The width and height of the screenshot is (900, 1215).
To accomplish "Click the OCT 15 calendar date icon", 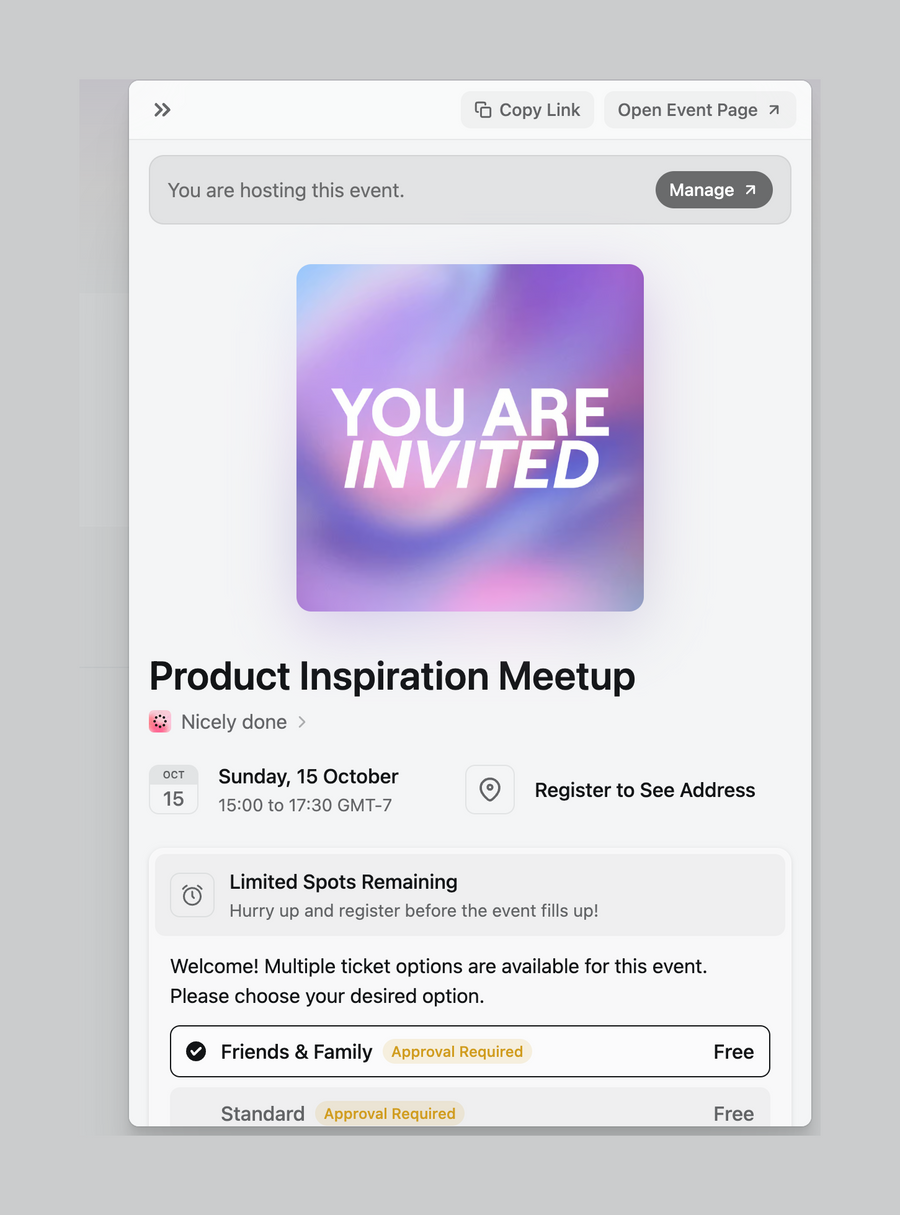I will (x=173, y=789).
